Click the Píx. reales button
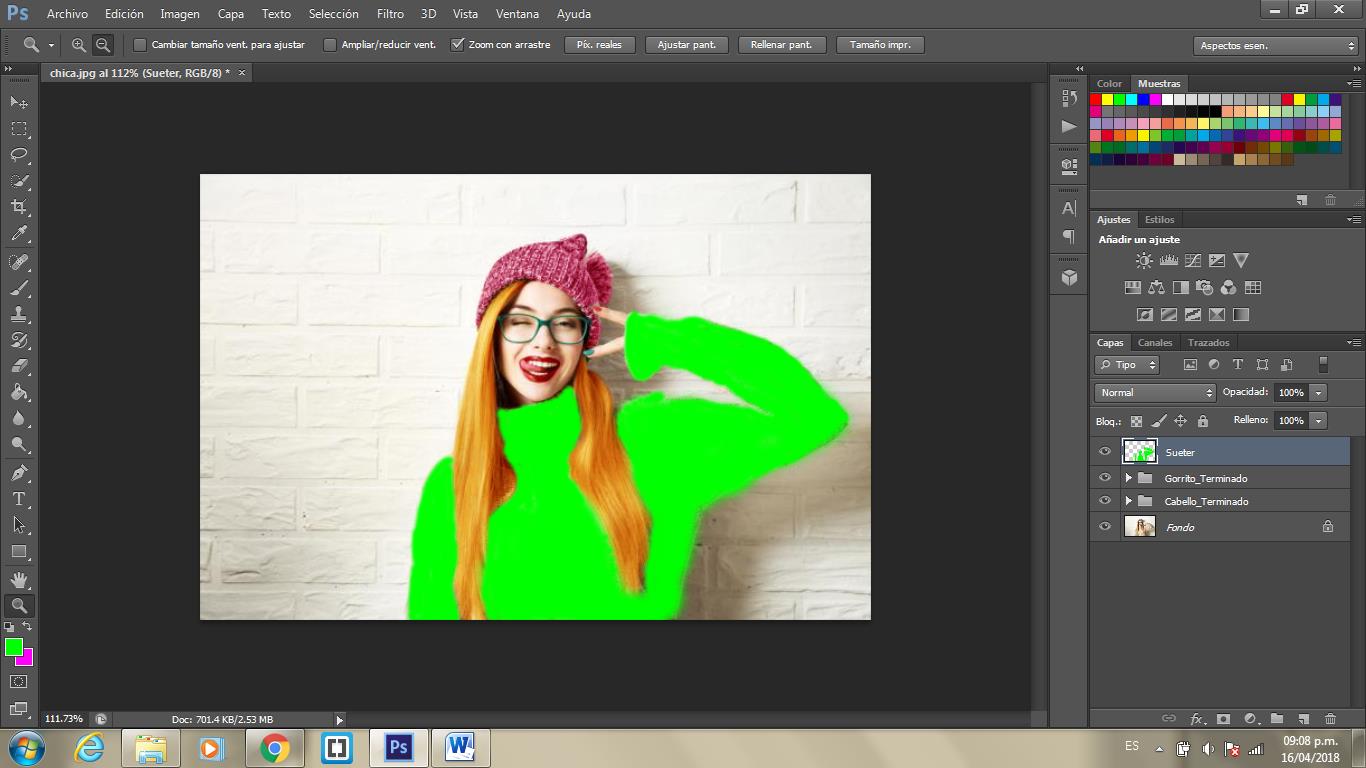Image resolution: width=1366 pixels, height=768 pixels. (x=599, y=45)
